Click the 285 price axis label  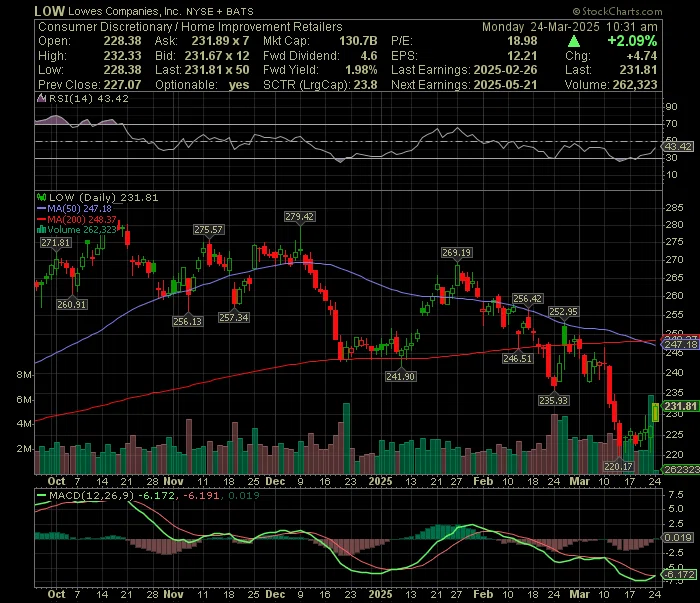tap(675, 208)
